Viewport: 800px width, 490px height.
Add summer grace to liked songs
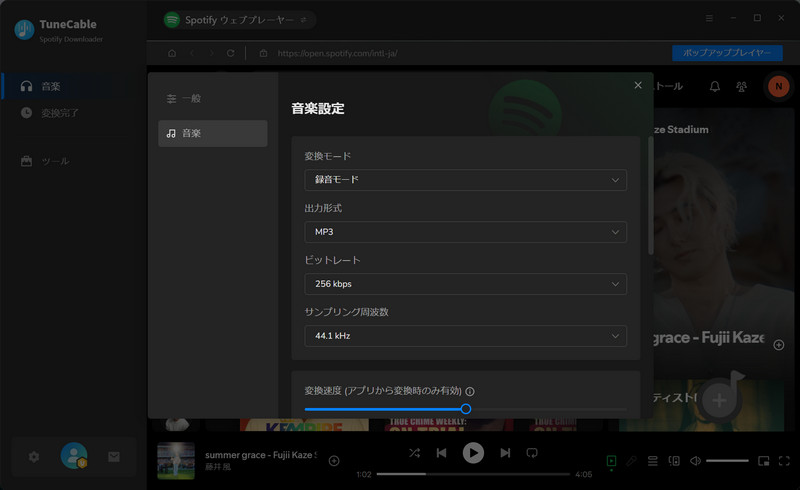pyautogui.click(x=334, y=461)
